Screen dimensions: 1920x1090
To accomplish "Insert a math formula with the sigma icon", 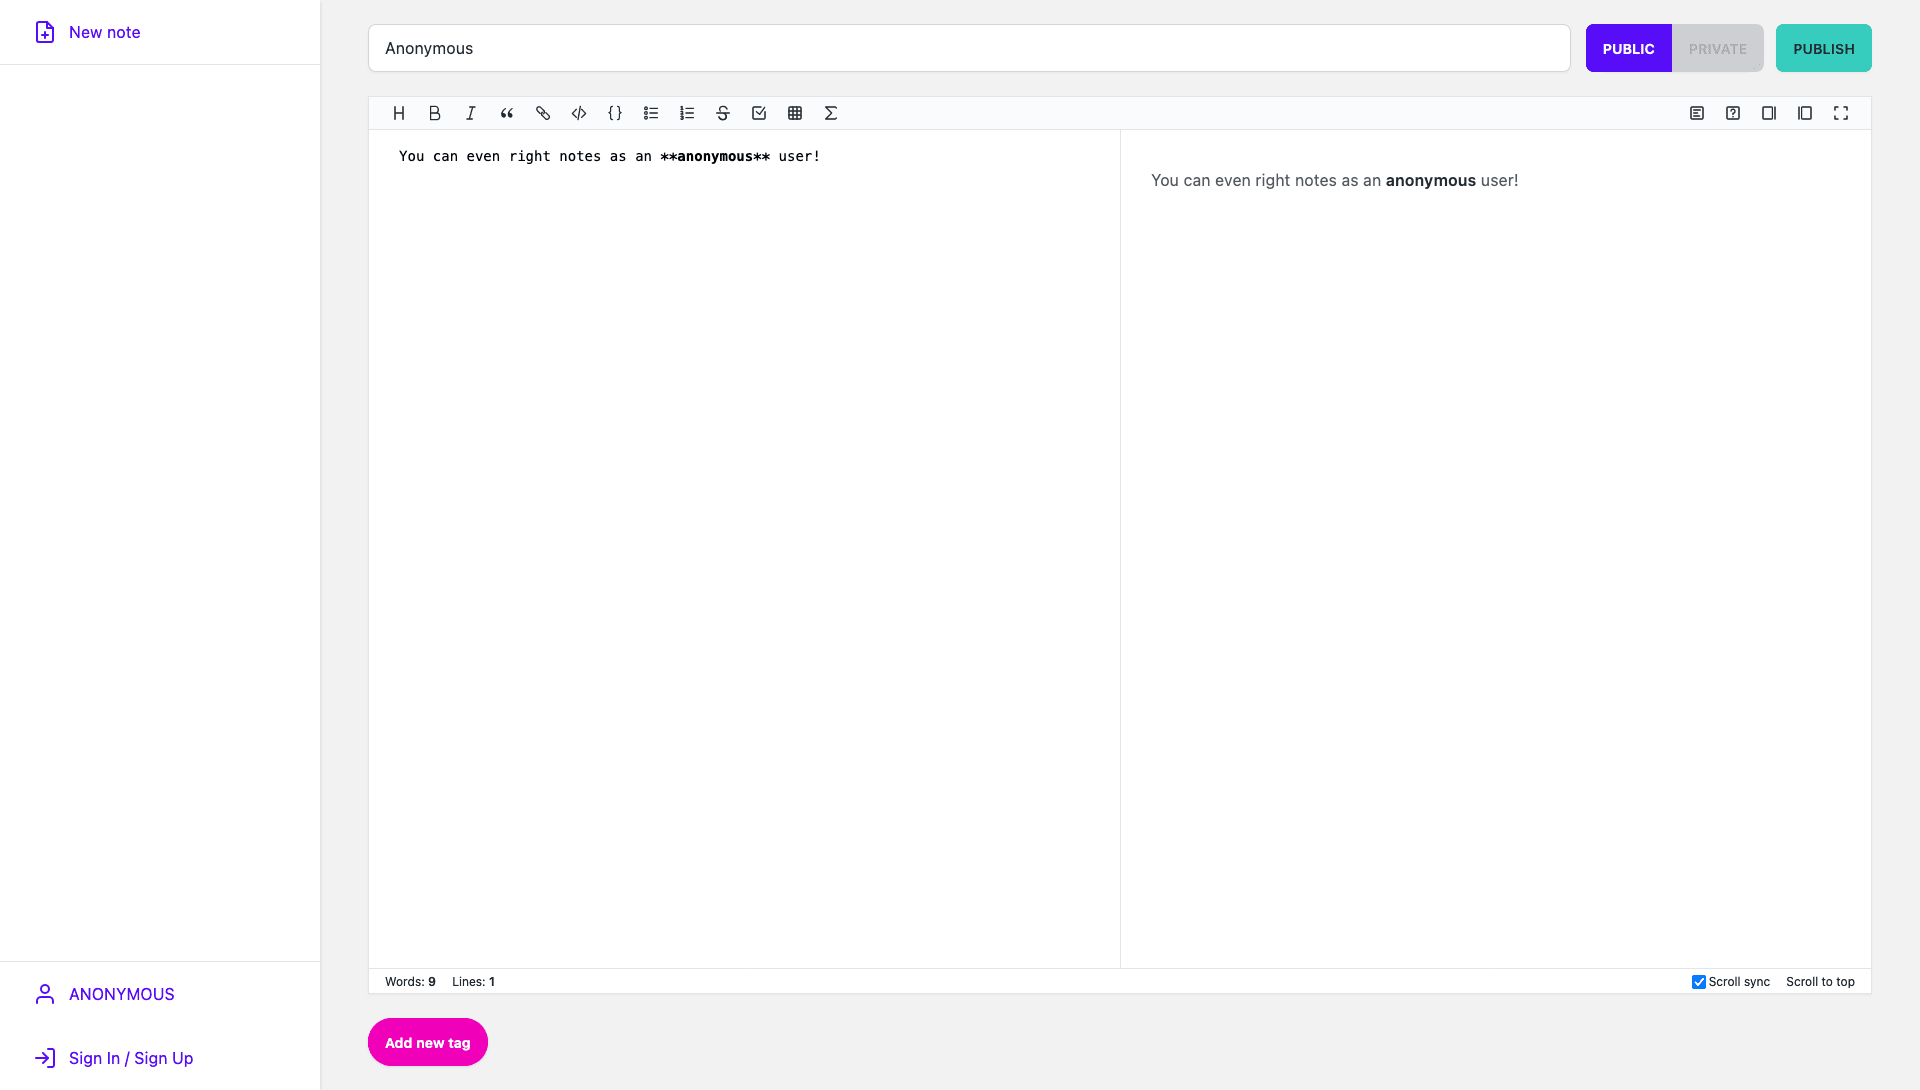I will [x=831, y=113].
